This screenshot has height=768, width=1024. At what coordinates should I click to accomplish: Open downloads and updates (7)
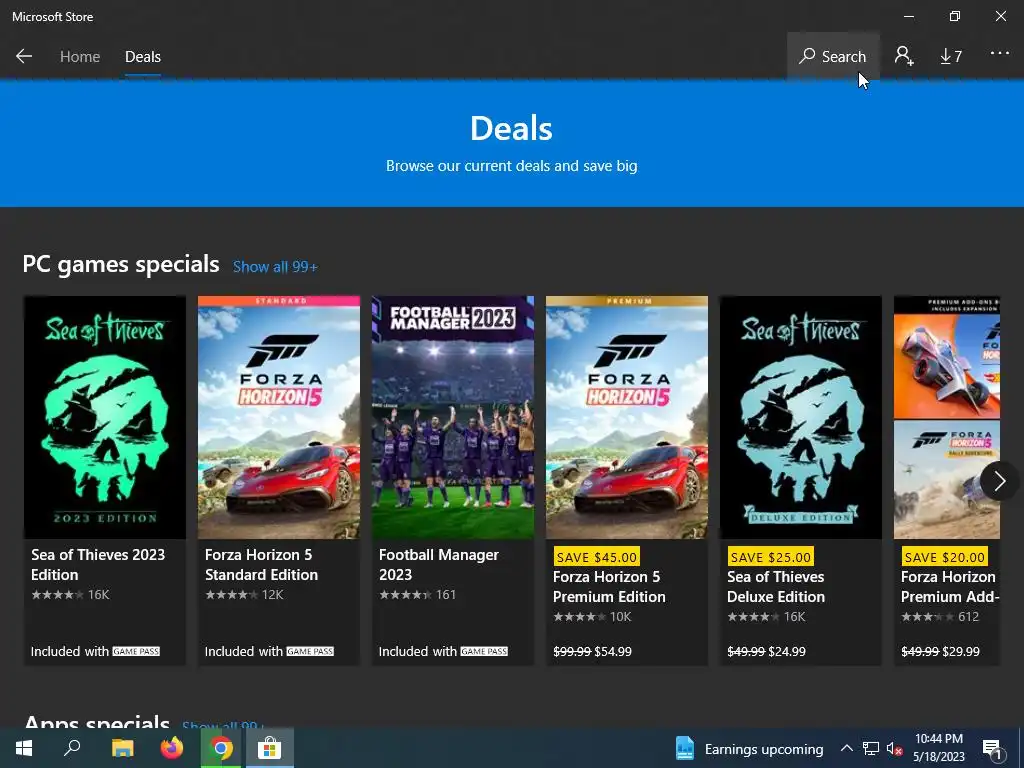point(951,57)
